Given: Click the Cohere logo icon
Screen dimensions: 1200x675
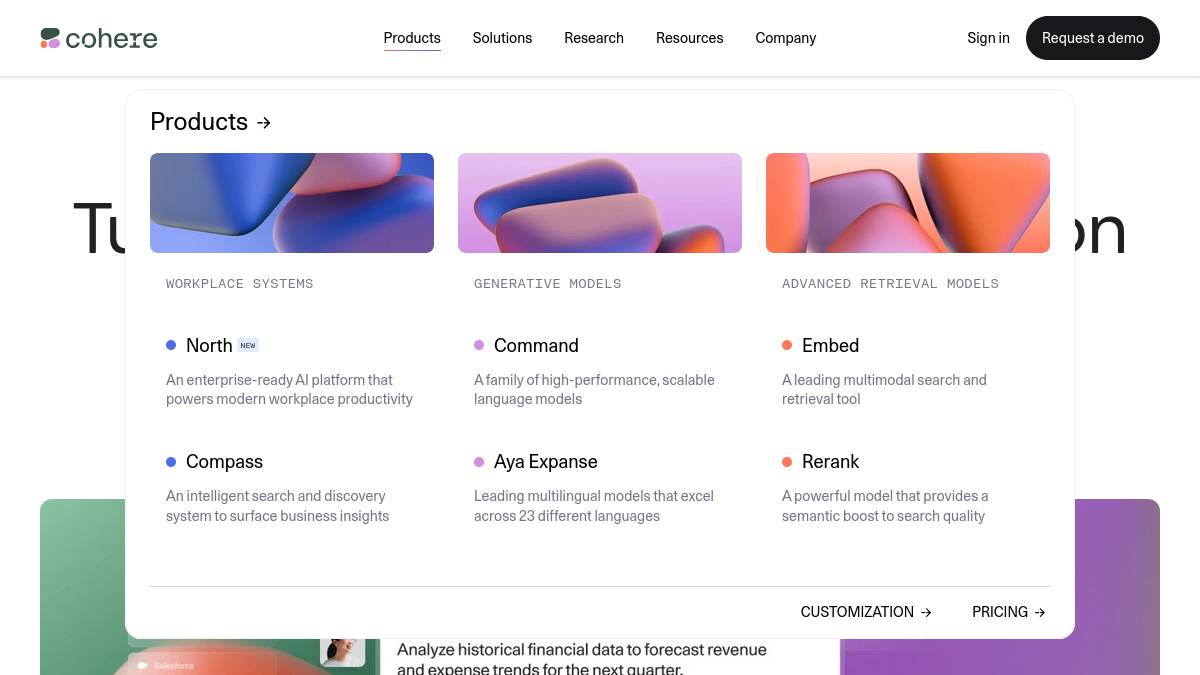Looking at the screenshot, I should point(50,38).
